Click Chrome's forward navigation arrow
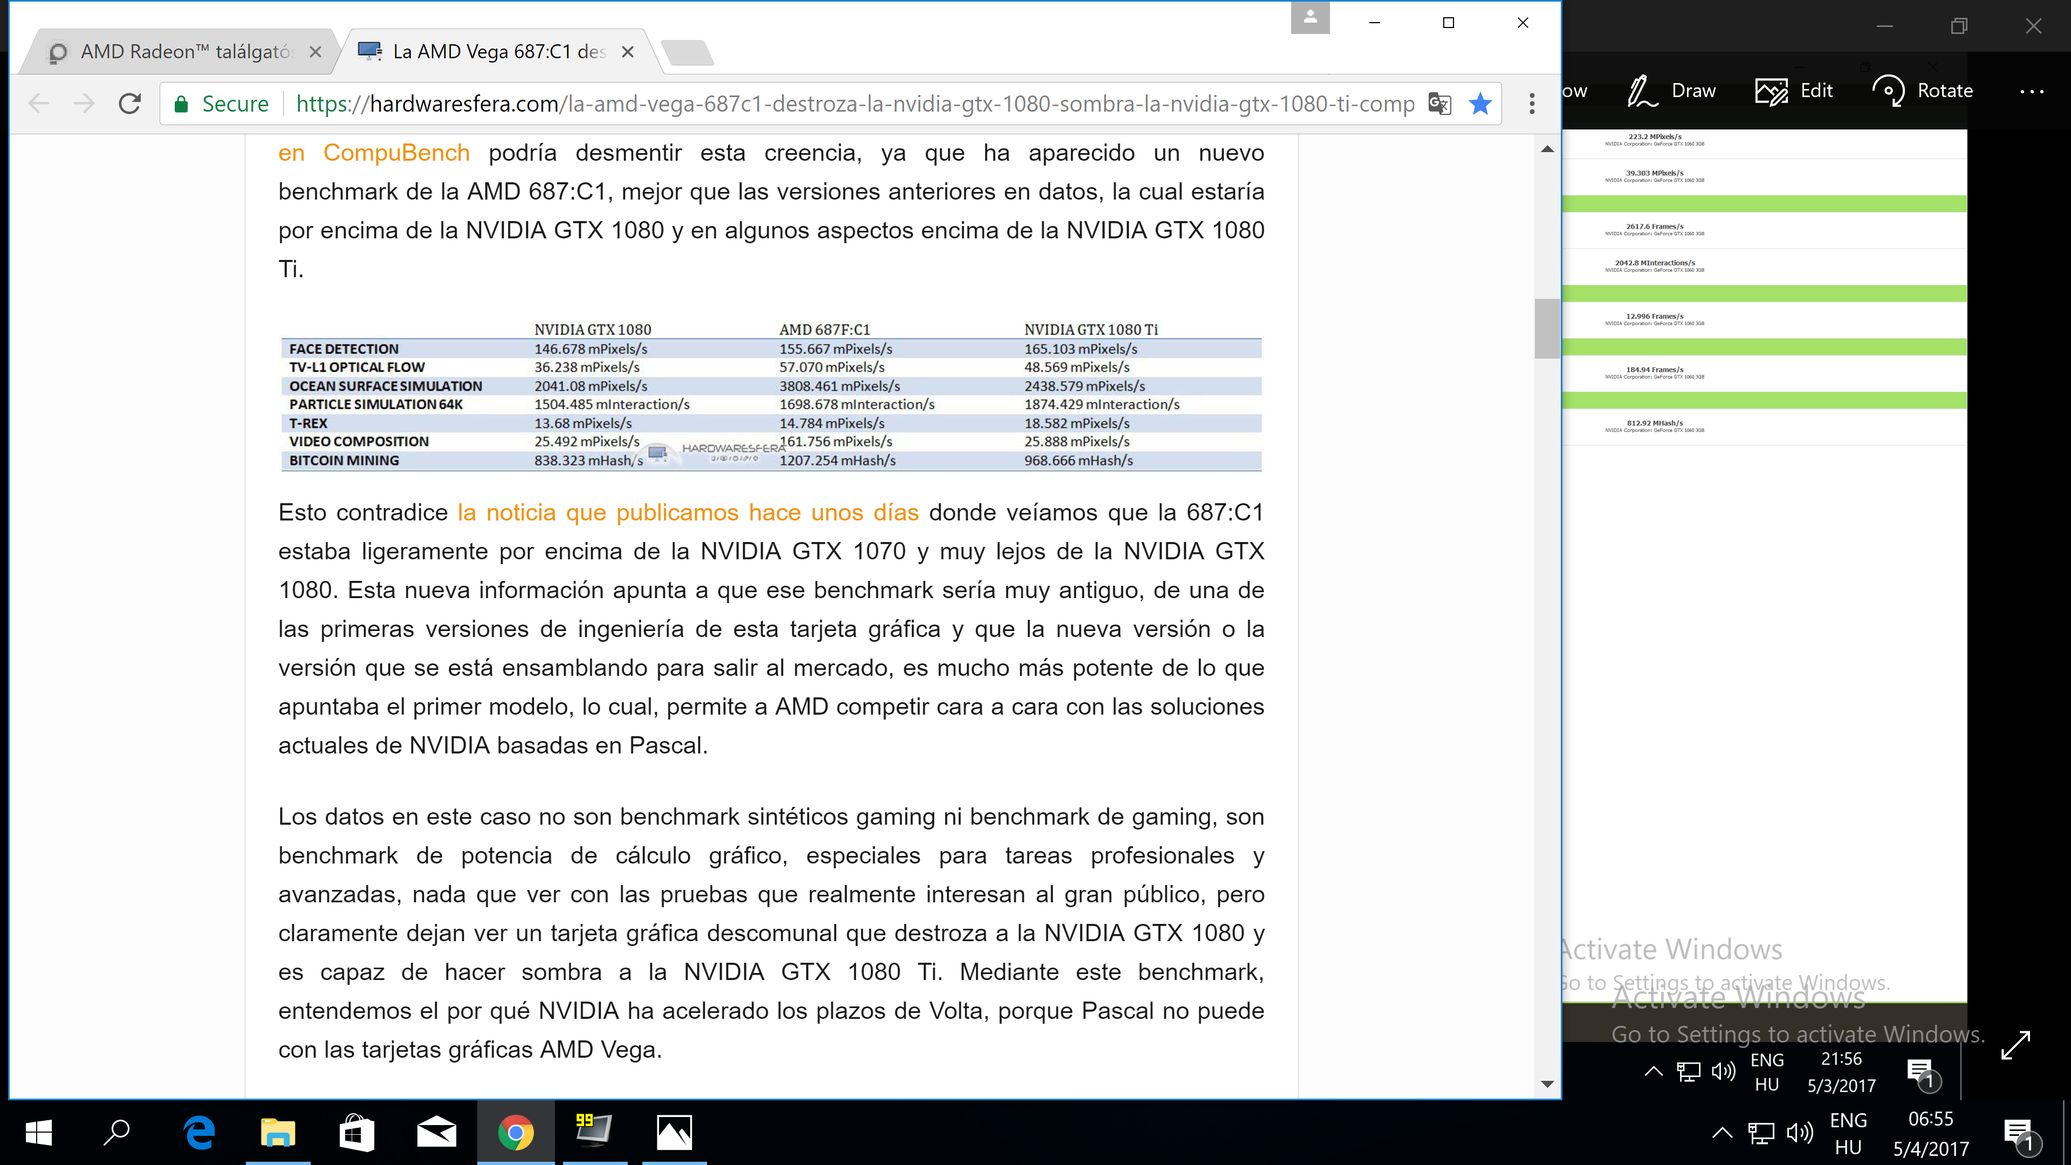The image size is (2071, 1165). pos(84,103)
